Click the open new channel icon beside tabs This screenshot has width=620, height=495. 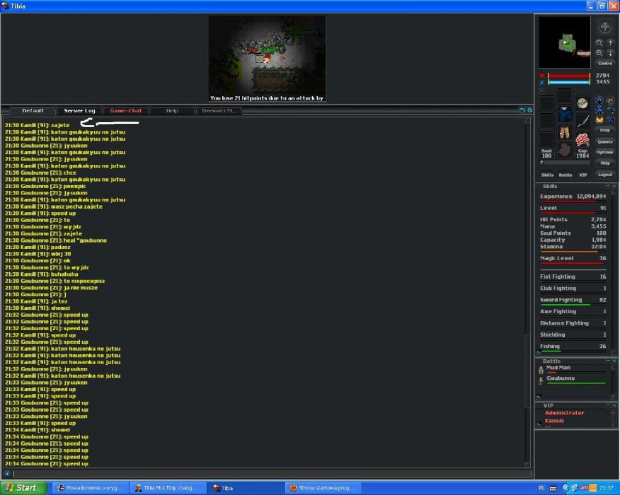tap(522, 110)
